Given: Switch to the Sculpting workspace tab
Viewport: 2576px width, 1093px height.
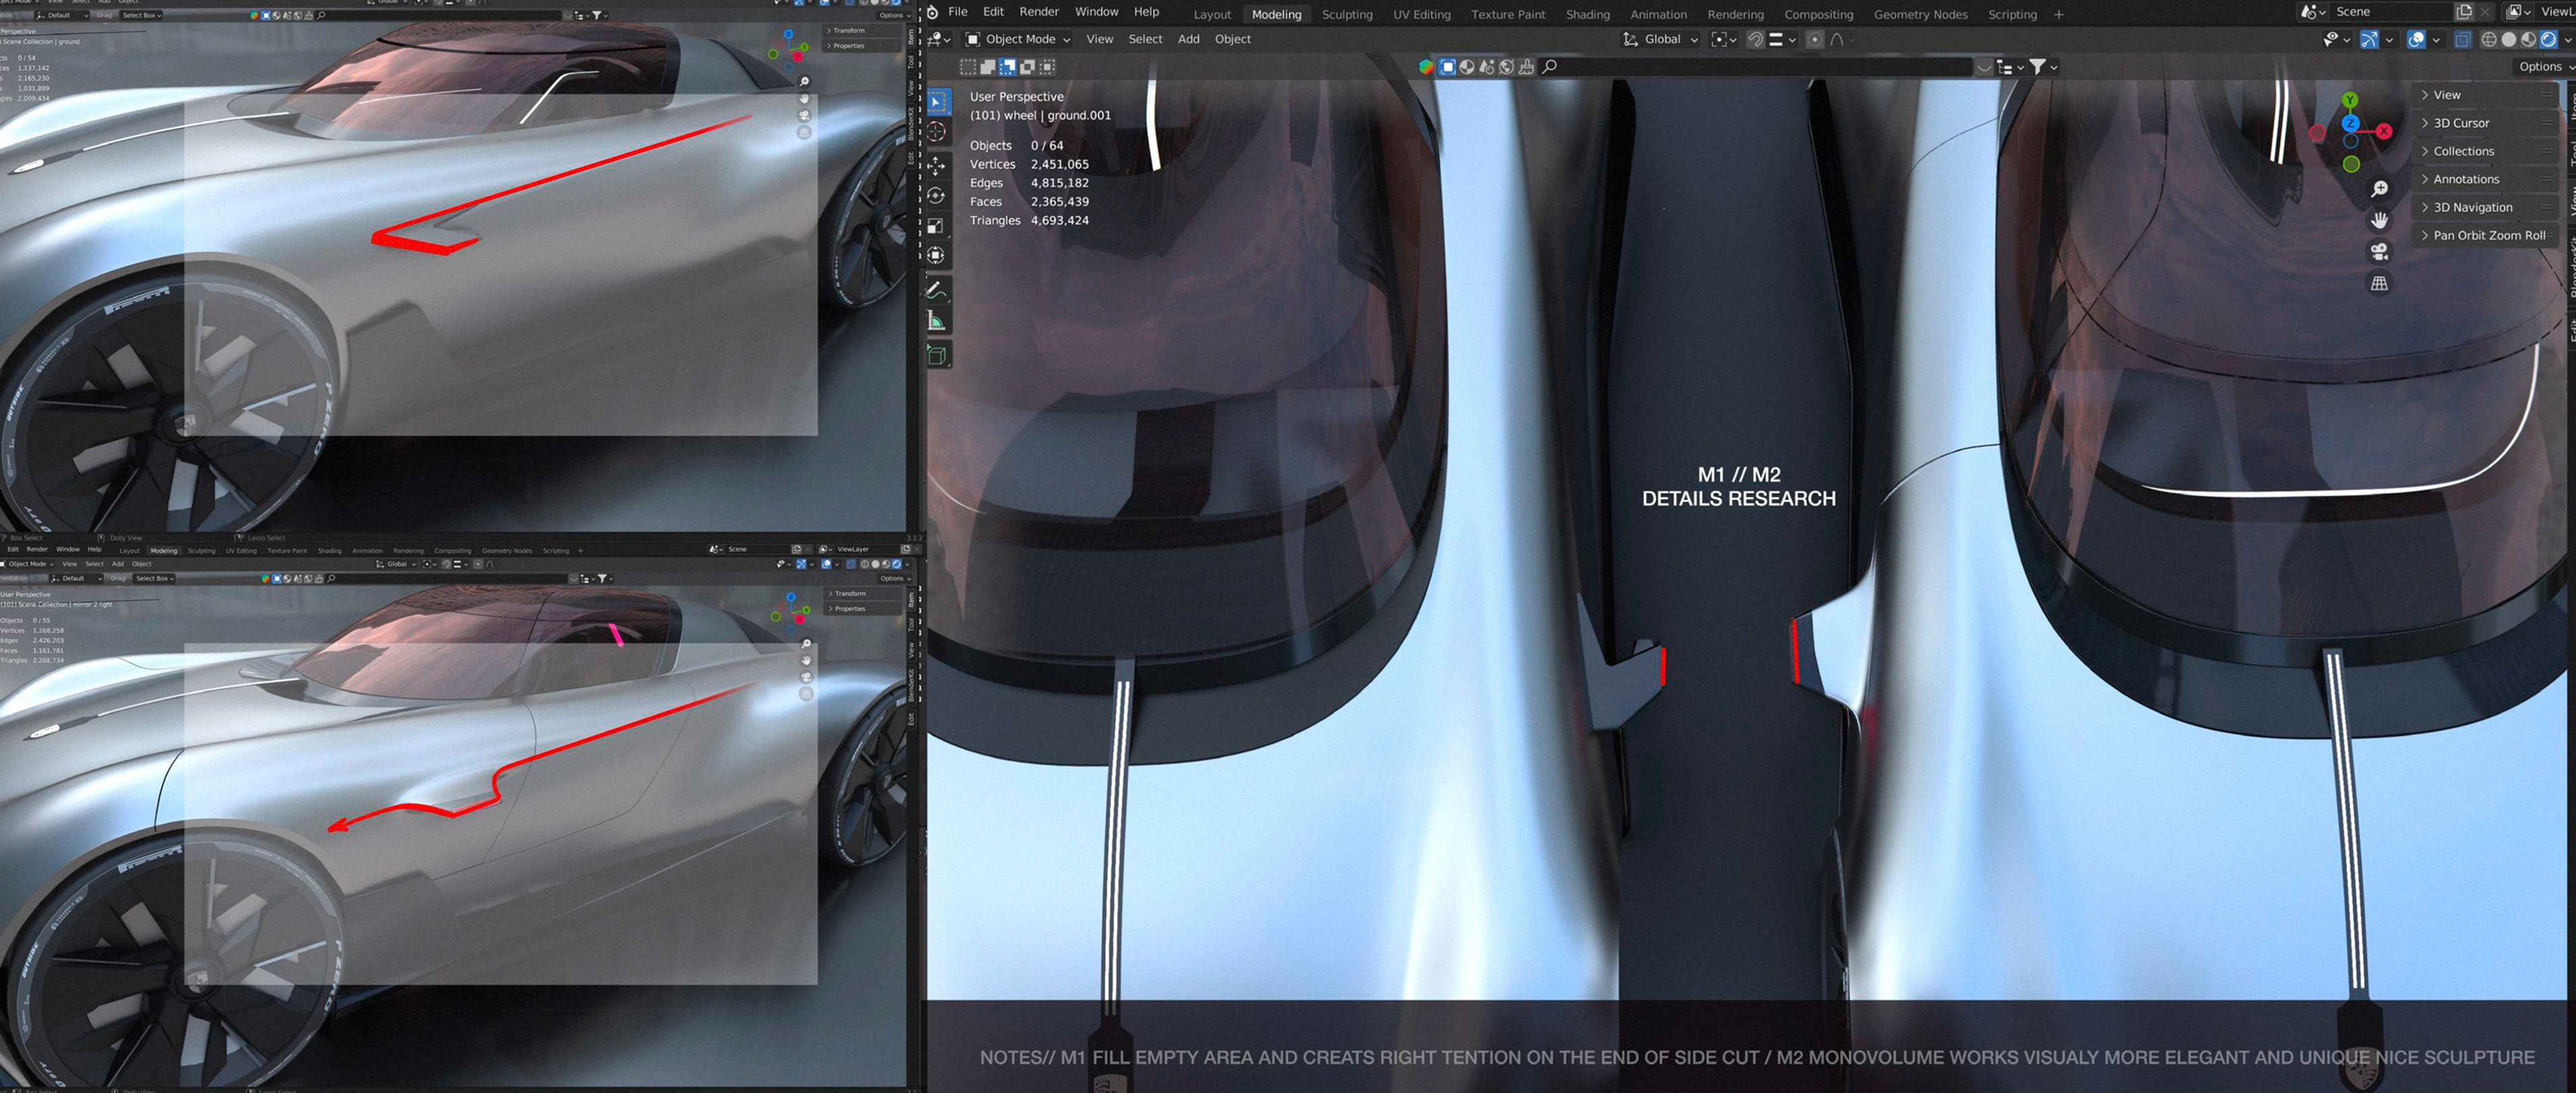Looking at the screenshot, I should pyautogui.click(x=1347, y=14).
